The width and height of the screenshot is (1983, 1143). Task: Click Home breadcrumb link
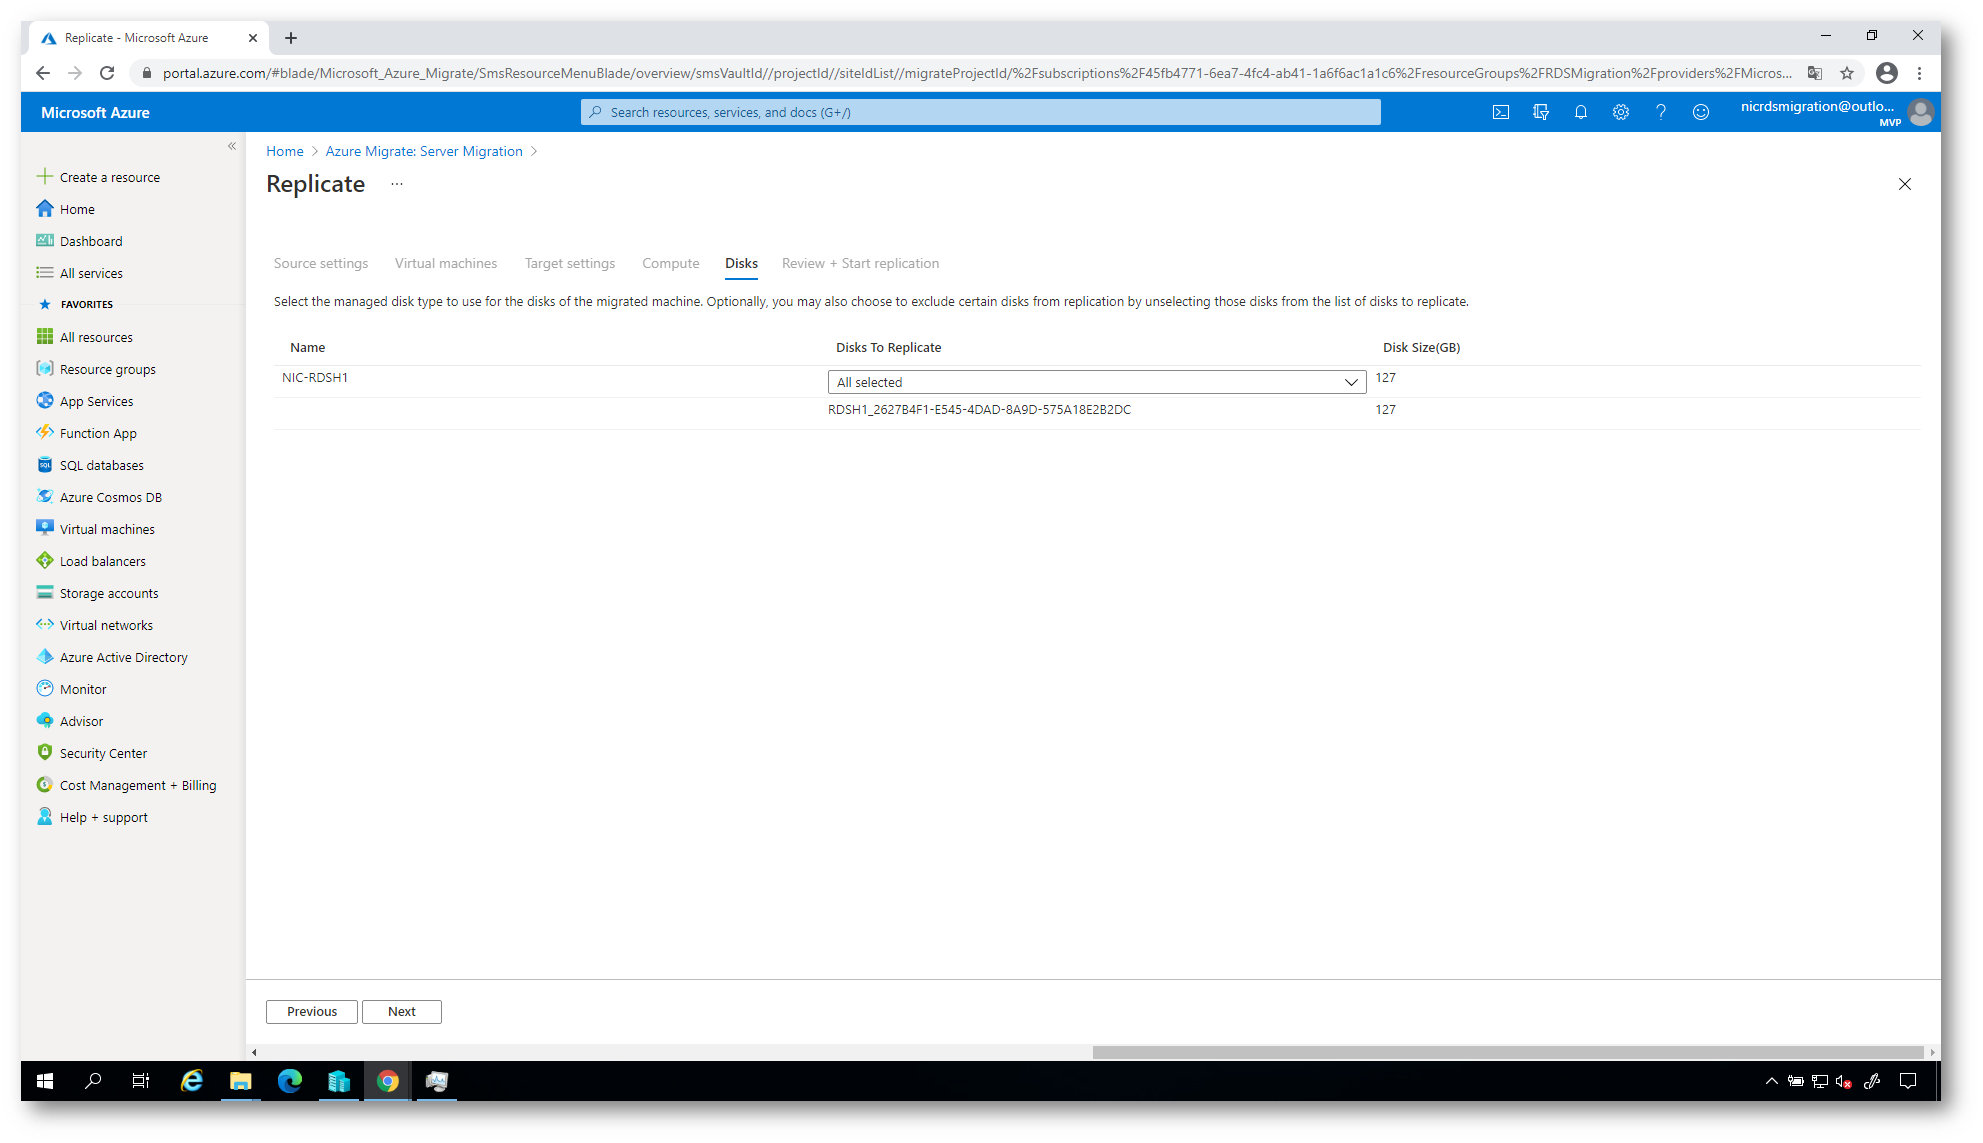285,151
